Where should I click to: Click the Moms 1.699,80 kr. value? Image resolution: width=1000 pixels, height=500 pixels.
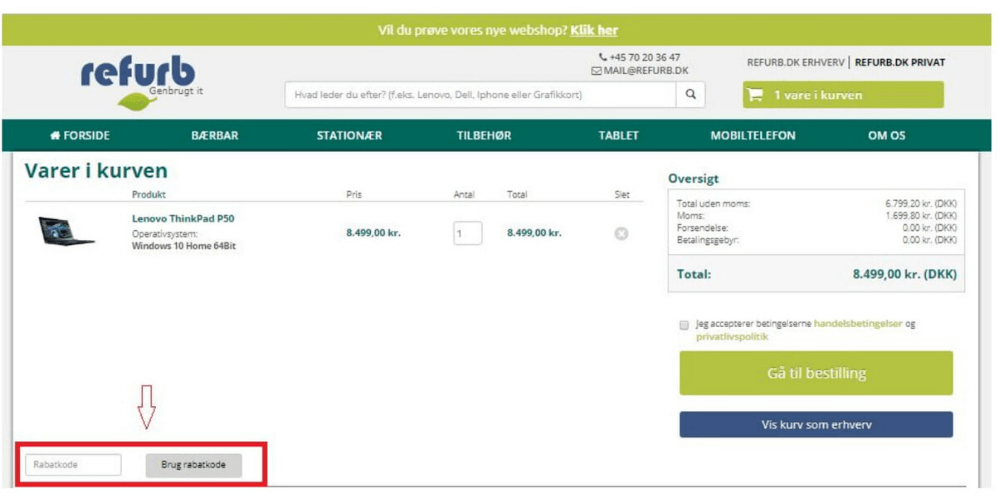(x=921, y=216)
